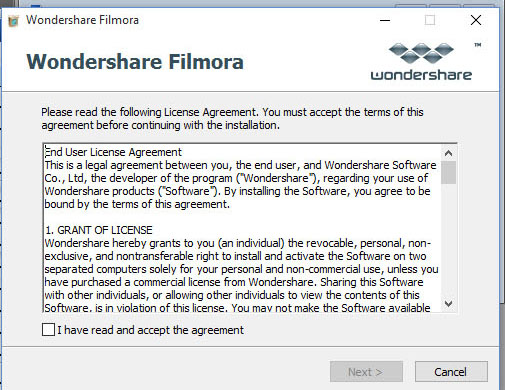Click the Next > button

pos(366,371)
